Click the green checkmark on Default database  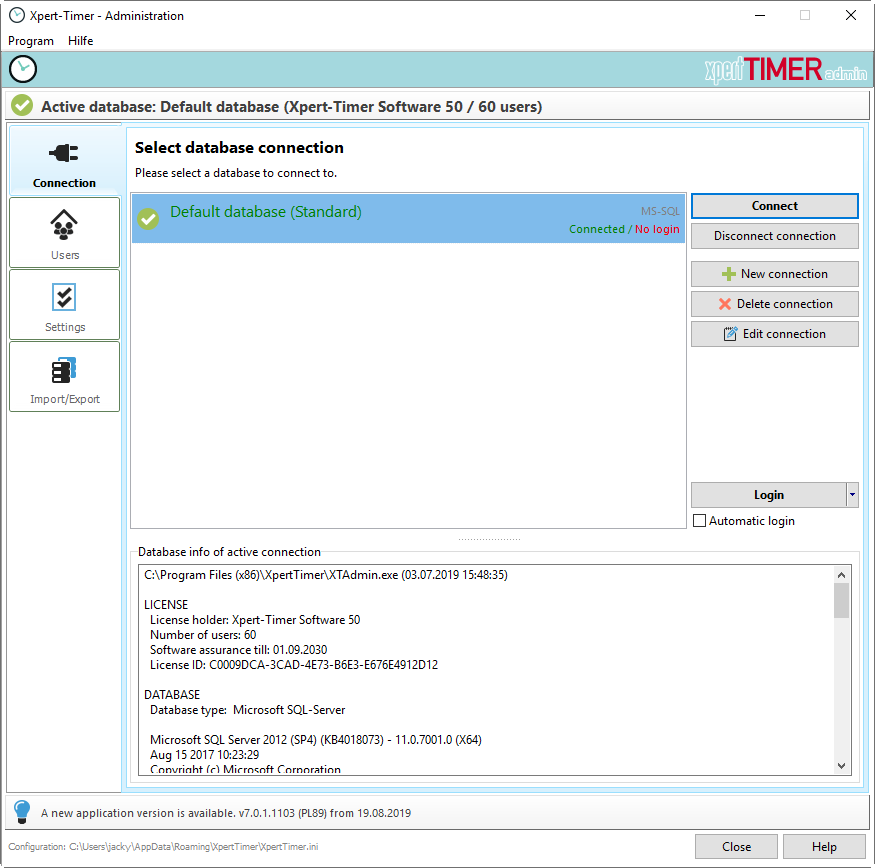pos(148,218)
